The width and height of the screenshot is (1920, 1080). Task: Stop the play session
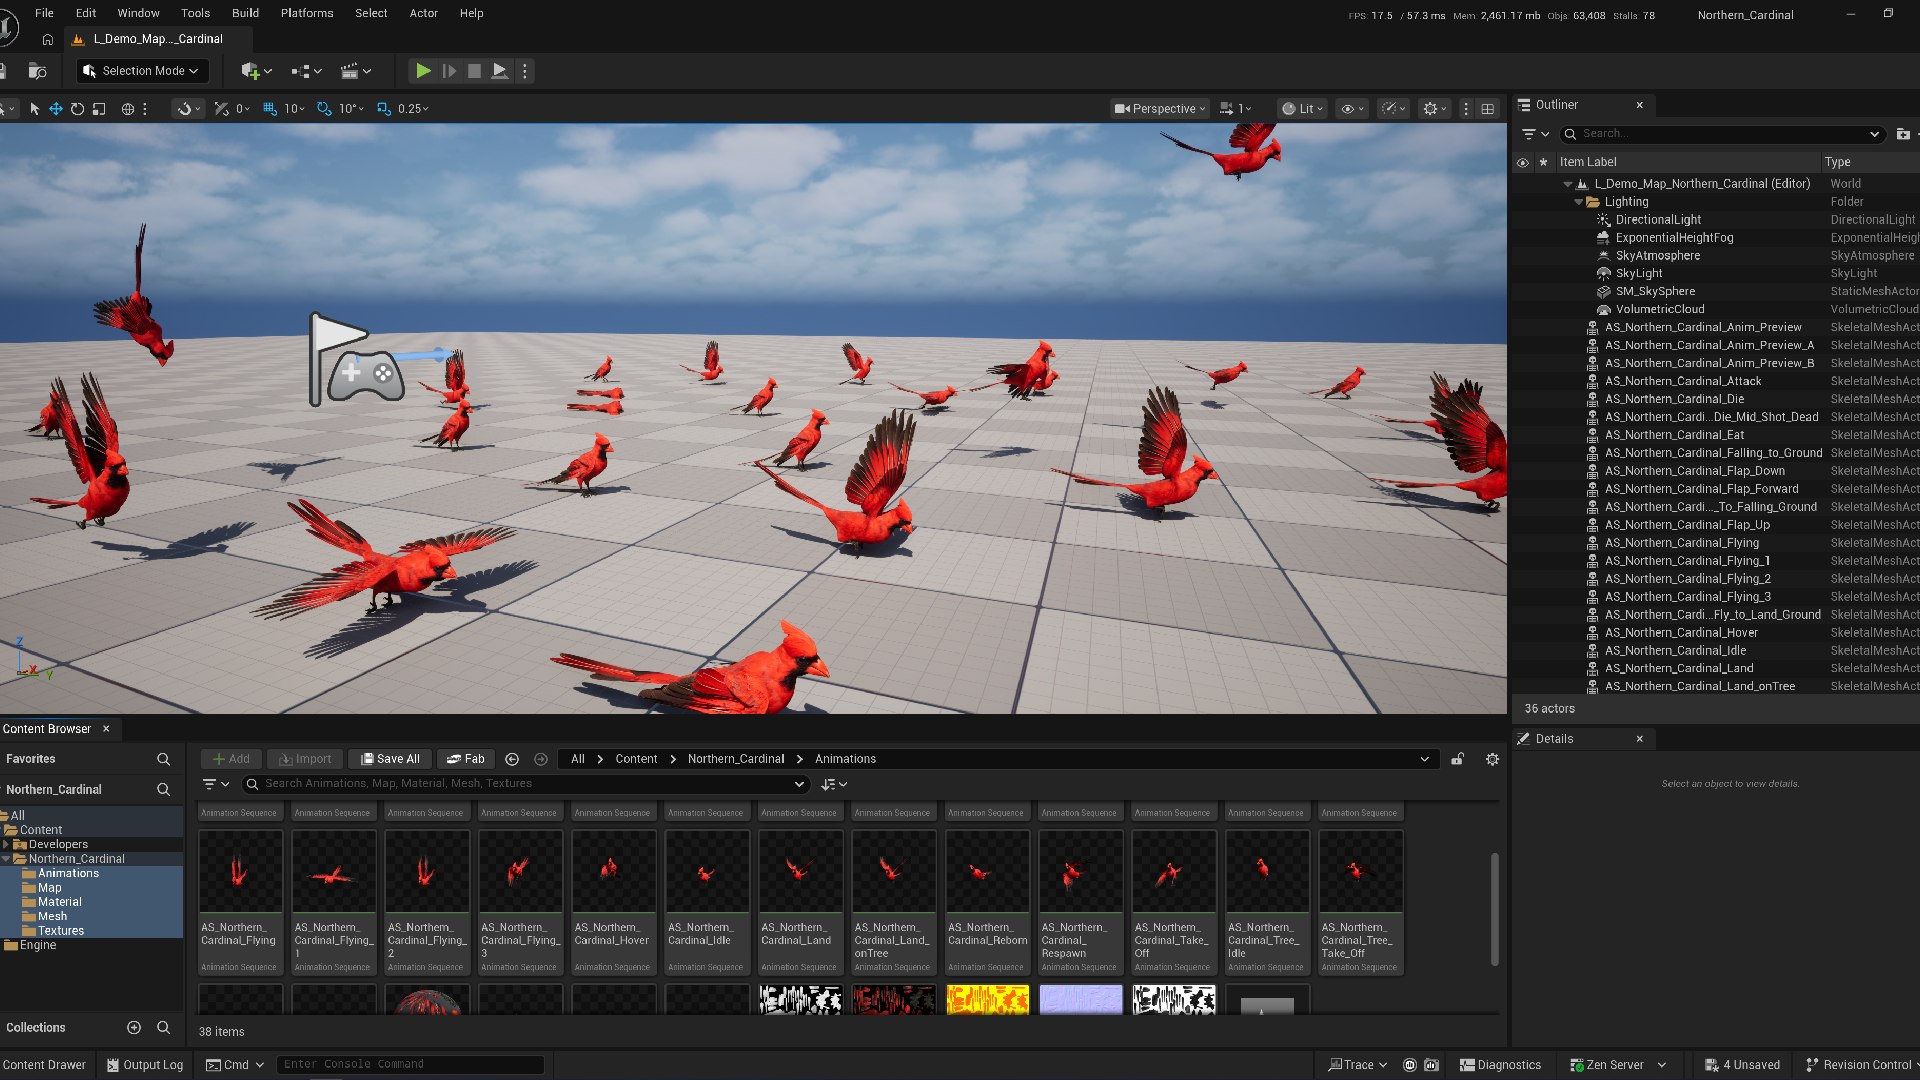pyautogui.click(x=474, y=71)
